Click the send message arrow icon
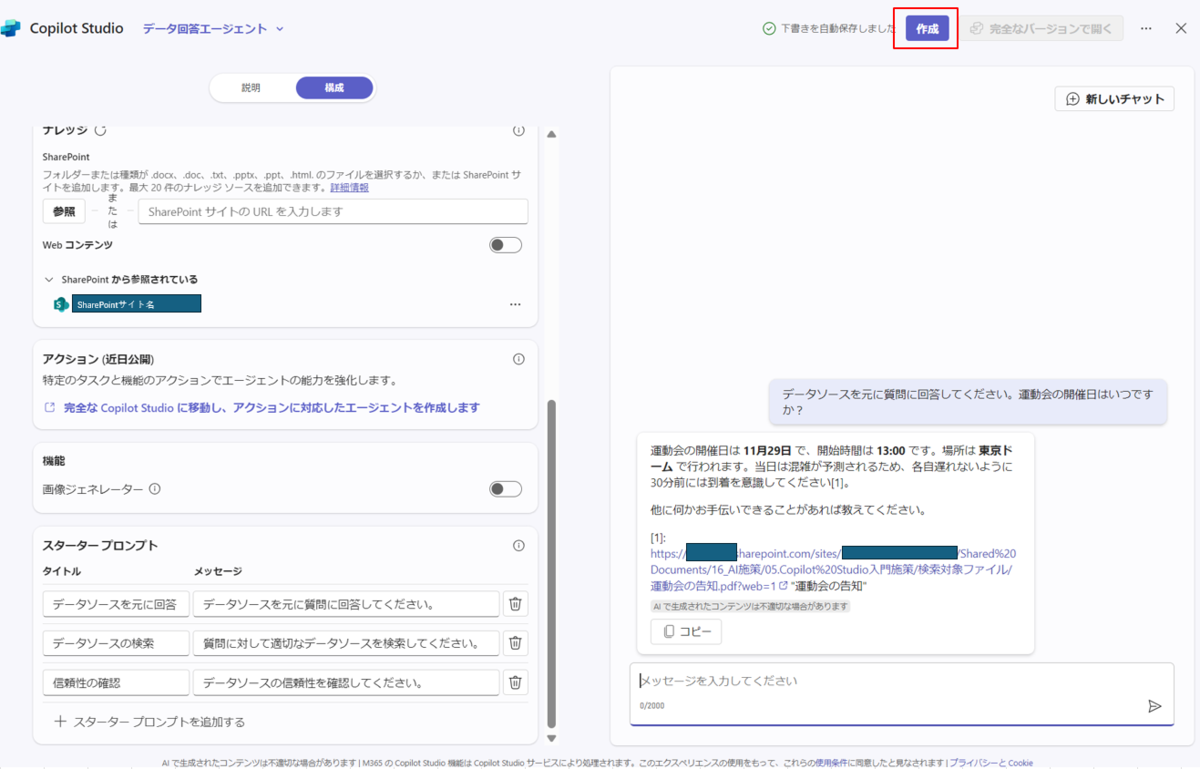 1155,706
